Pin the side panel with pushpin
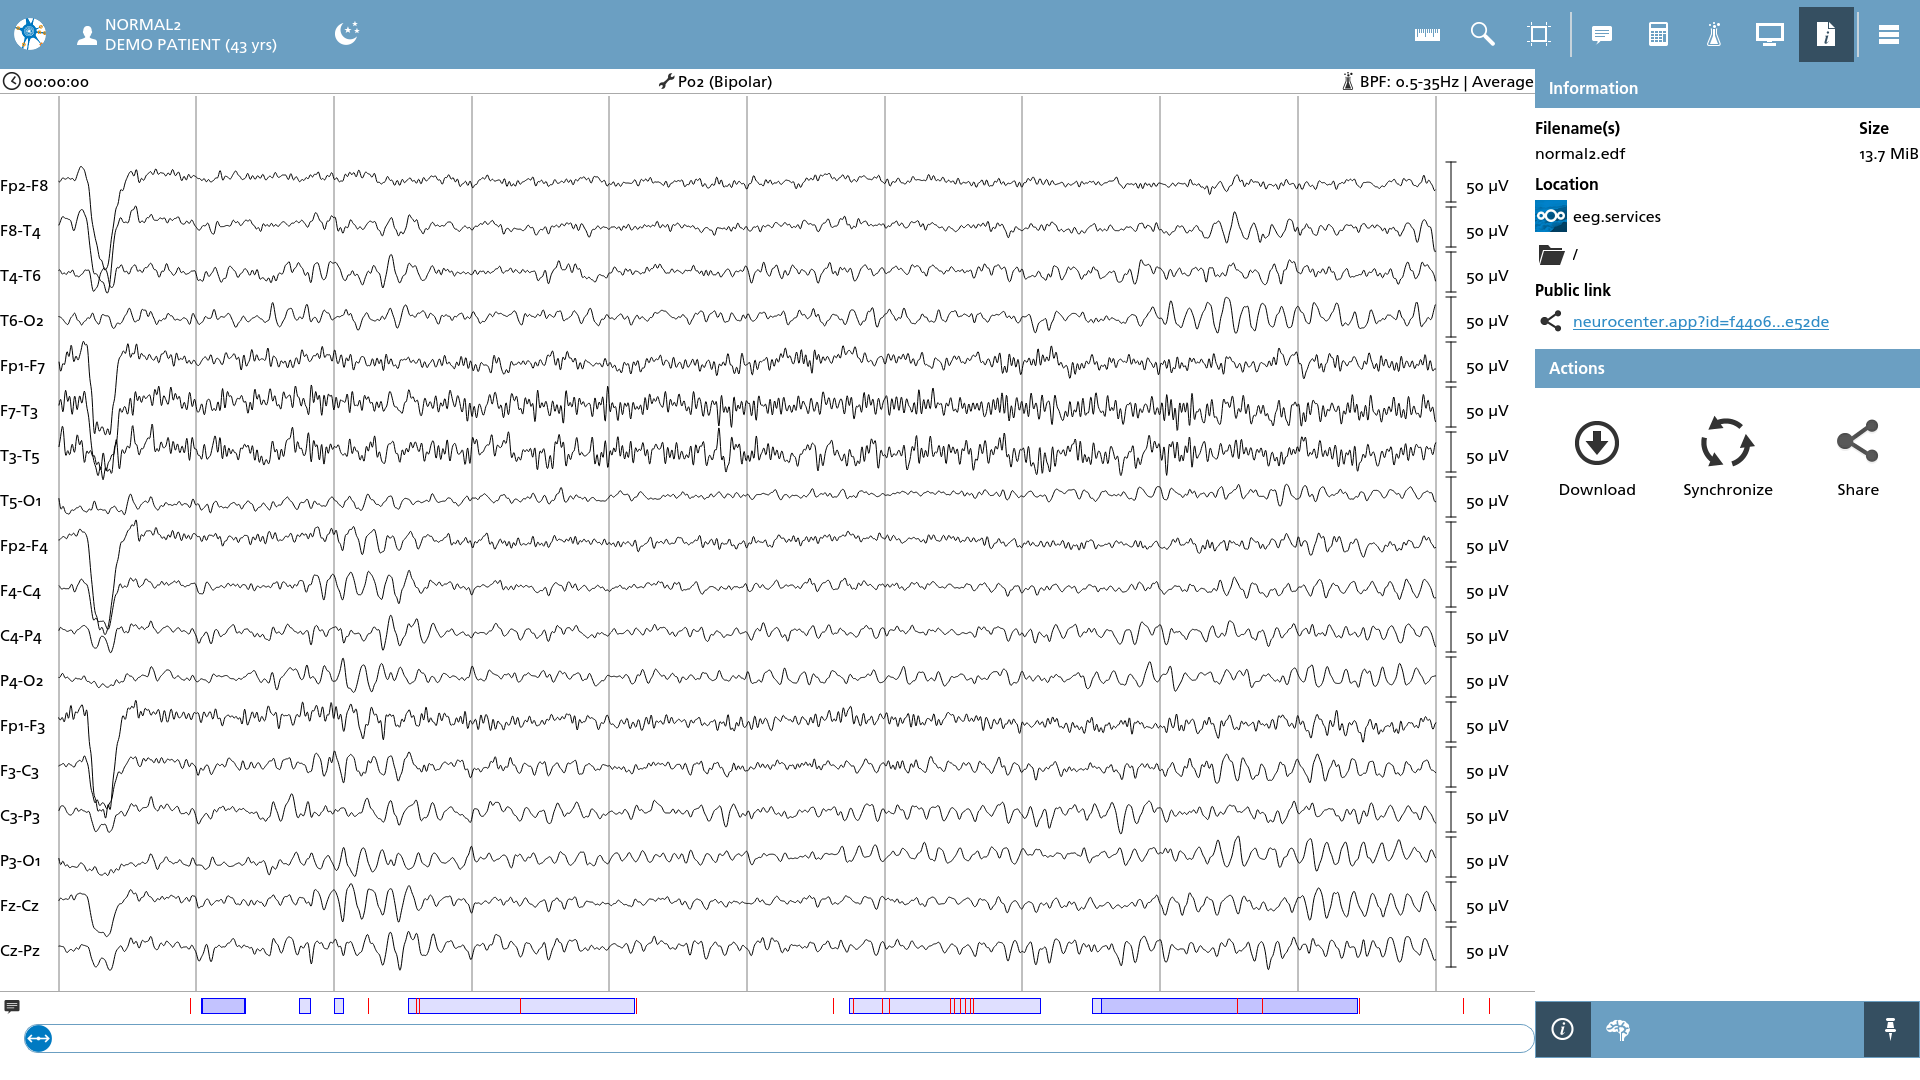 coord(1890,1029)
